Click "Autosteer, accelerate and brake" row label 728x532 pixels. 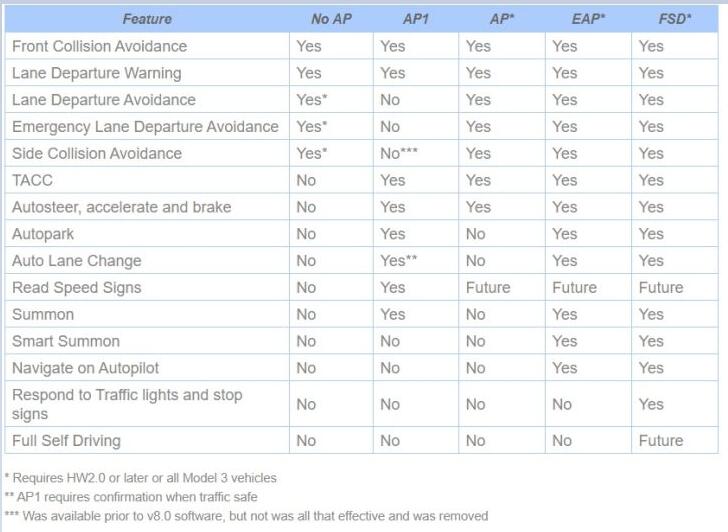tap(121, 207)
